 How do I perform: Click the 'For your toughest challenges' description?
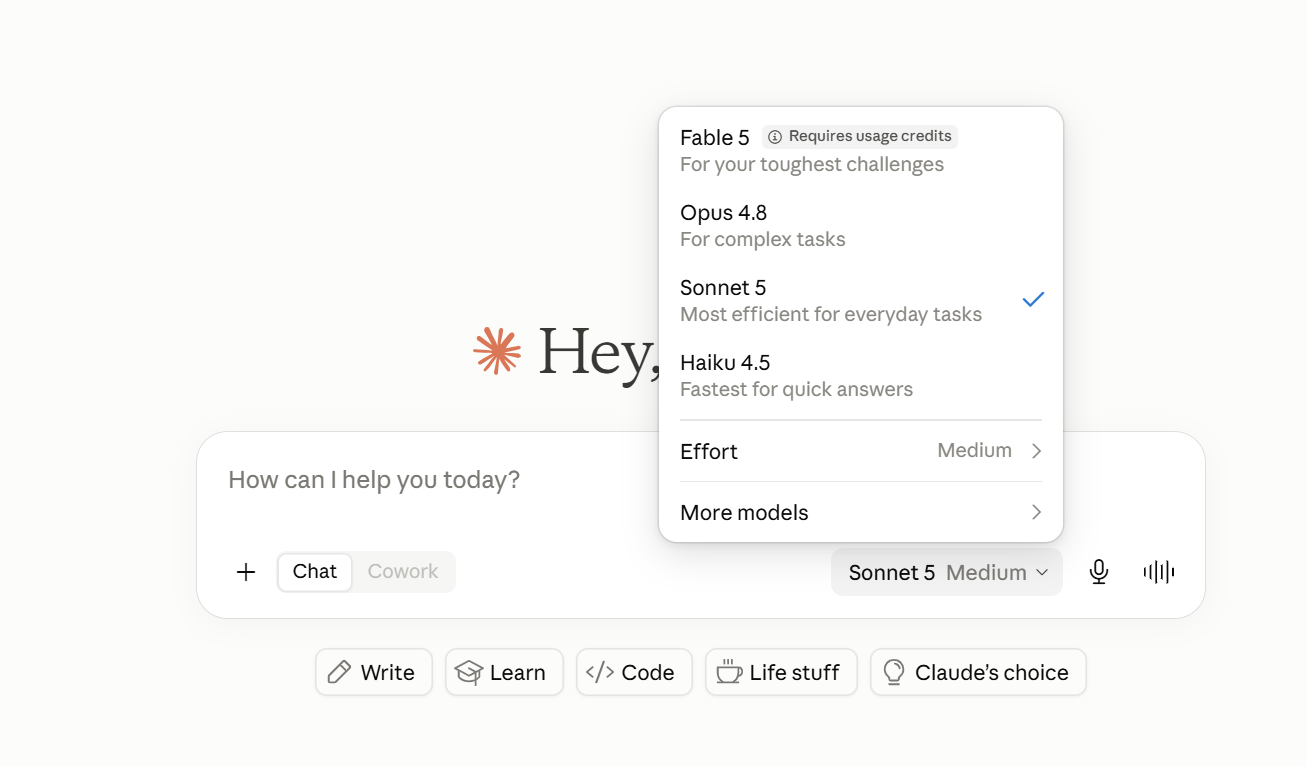(812, 165)
